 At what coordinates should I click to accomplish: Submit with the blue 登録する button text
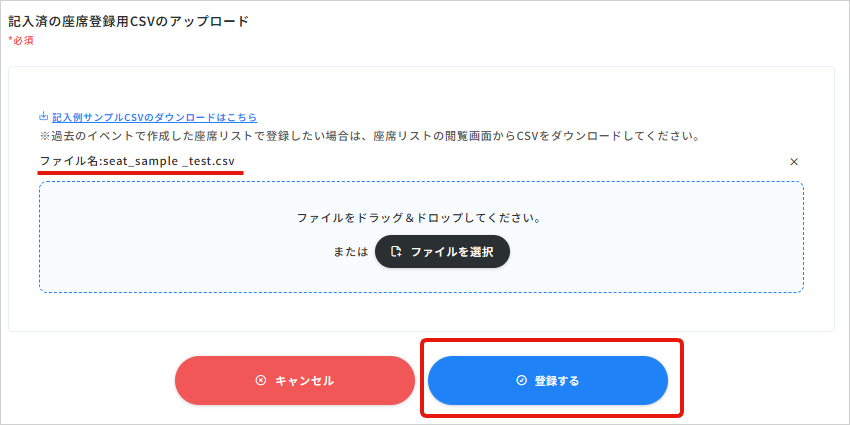pyautogui.click(x=557, y=381)
